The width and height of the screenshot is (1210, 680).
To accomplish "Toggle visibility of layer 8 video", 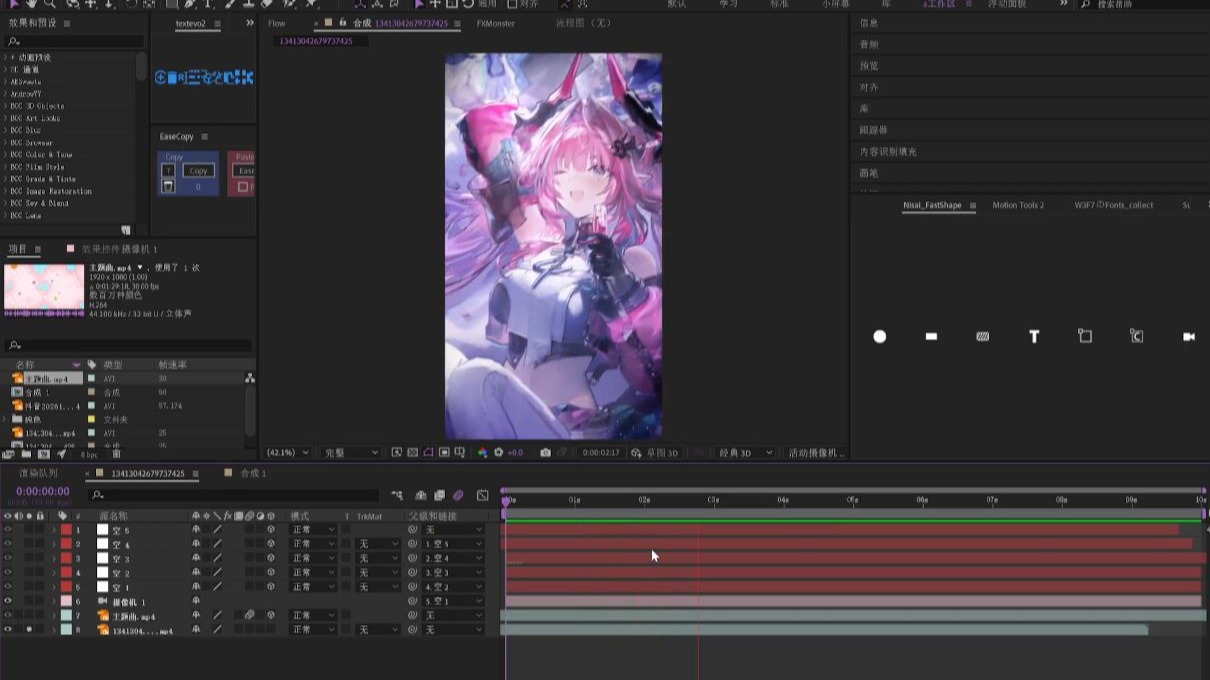I will coord(8,630).
